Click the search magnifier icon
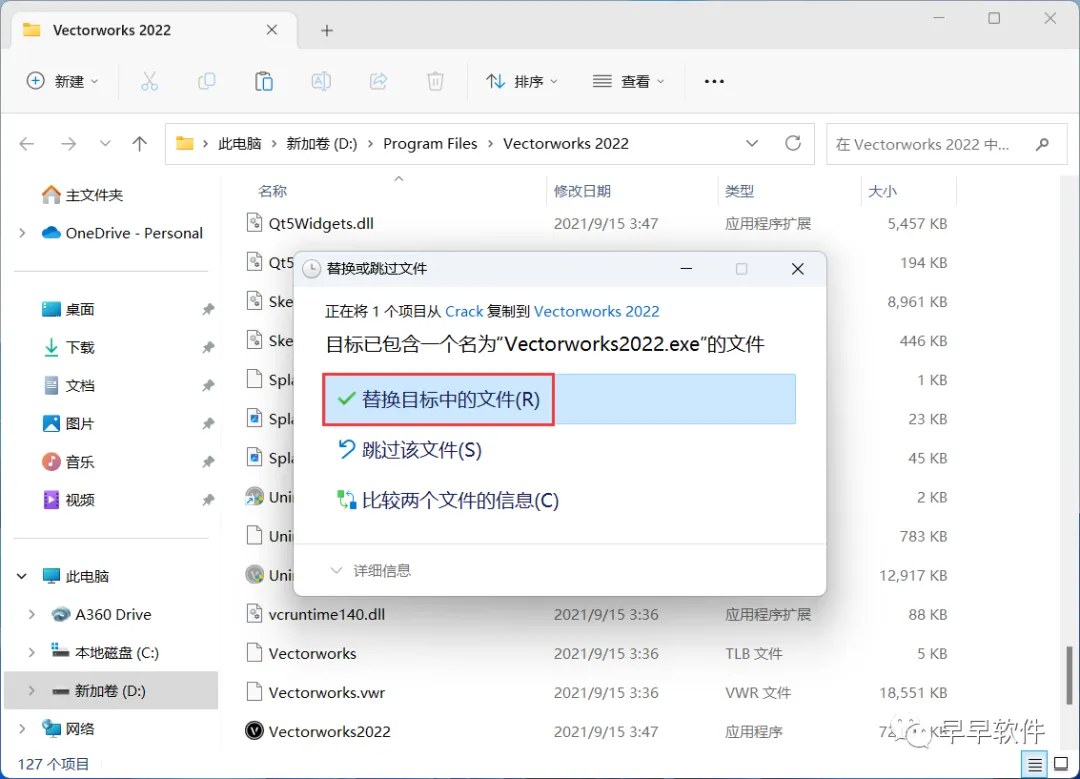 (1042, 144)
